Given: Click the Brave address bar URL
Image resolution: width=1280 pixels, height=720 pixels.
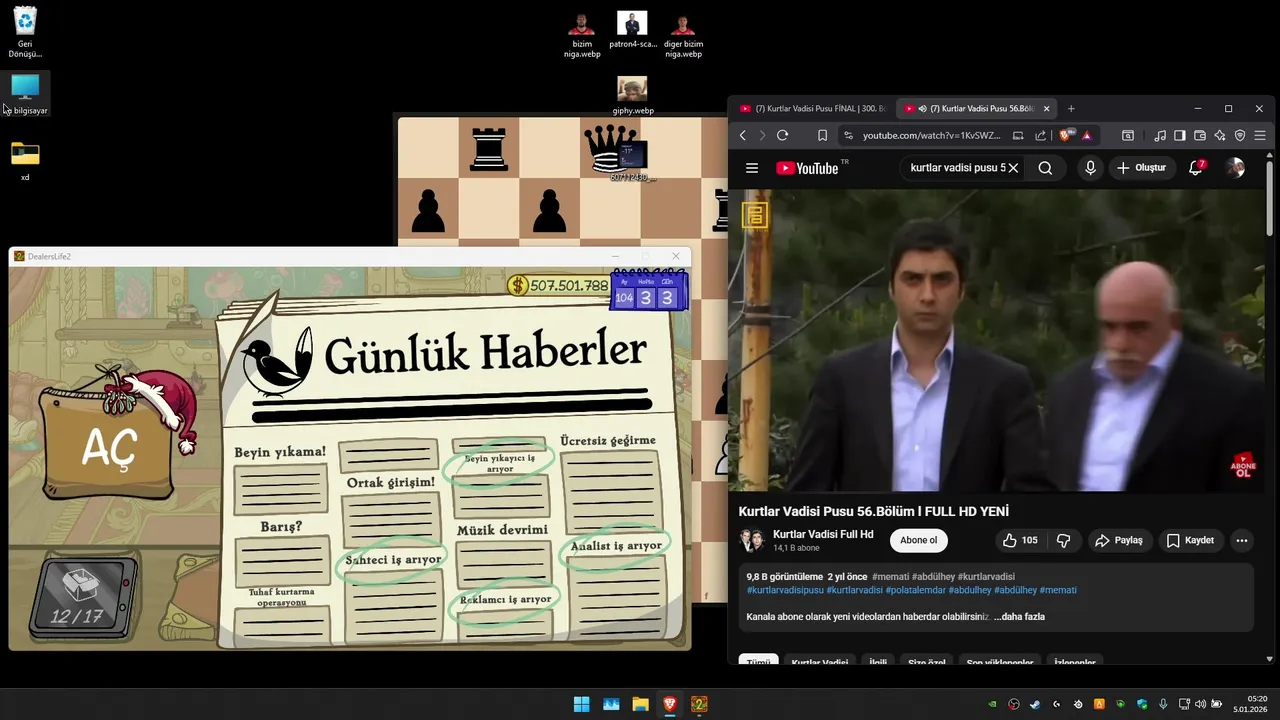Looking at the screenshot, I should click(x=930, y=135).
